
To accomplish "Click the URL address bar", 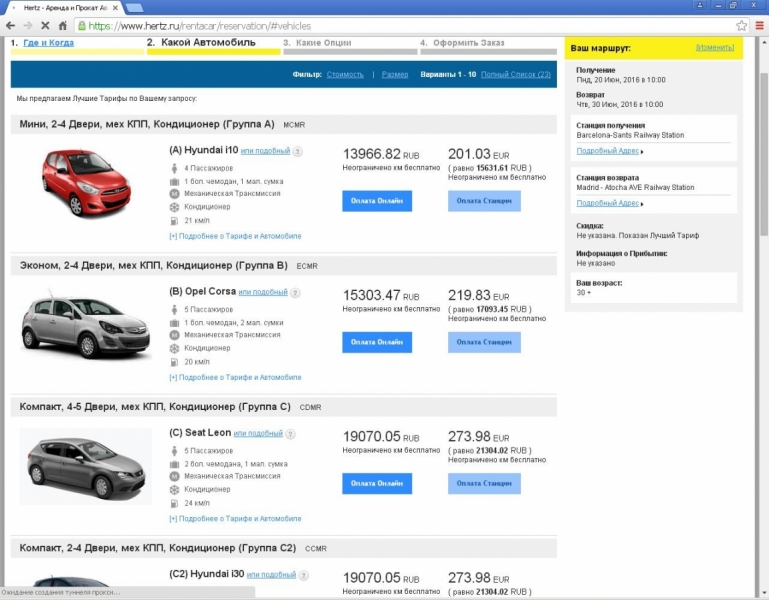I will point(412,26).
